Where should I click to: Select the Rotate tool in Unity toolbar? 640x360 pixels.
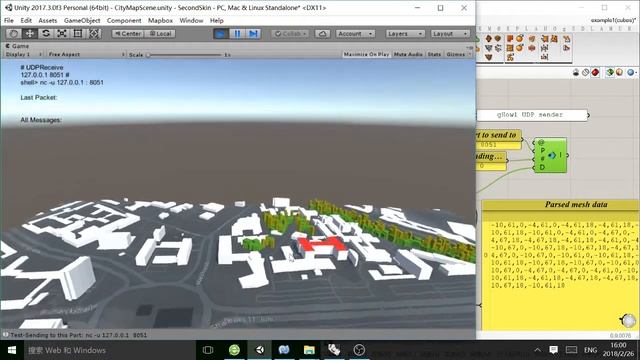point(46,33)
